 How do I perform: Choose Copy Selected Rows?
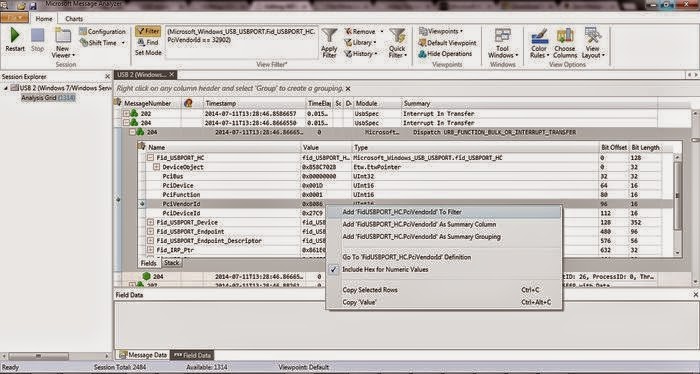(x=444, y=290)
